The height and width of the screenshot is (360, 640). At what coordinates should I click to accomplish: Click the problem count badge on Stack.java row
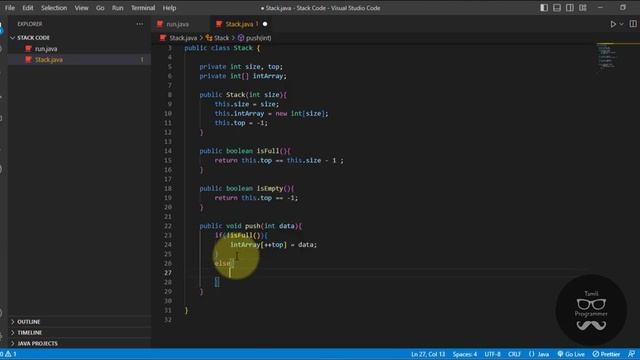coord(142,60)
